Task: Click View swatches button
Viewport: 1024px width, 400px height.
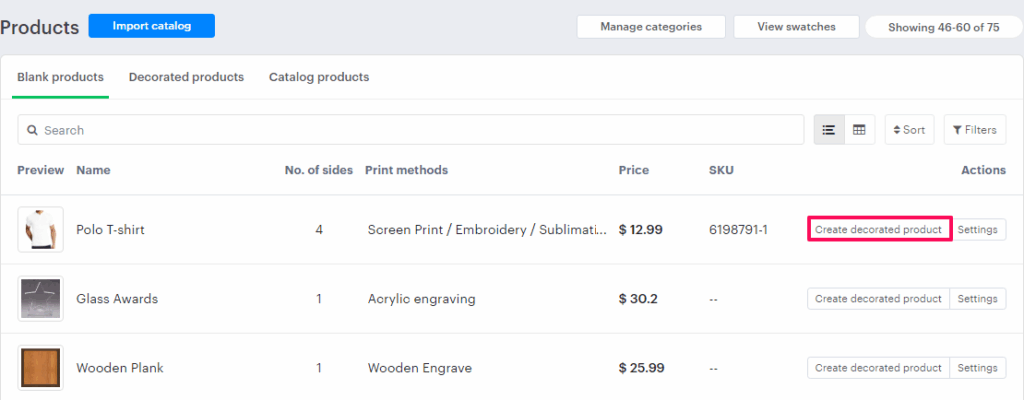Action: pos(796,27)
